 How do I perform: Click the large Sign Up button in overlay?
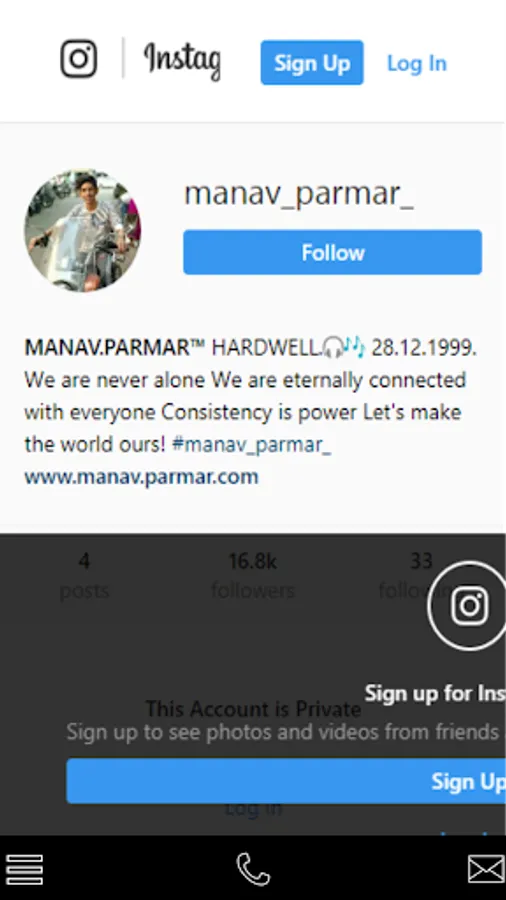coord(286,781)
